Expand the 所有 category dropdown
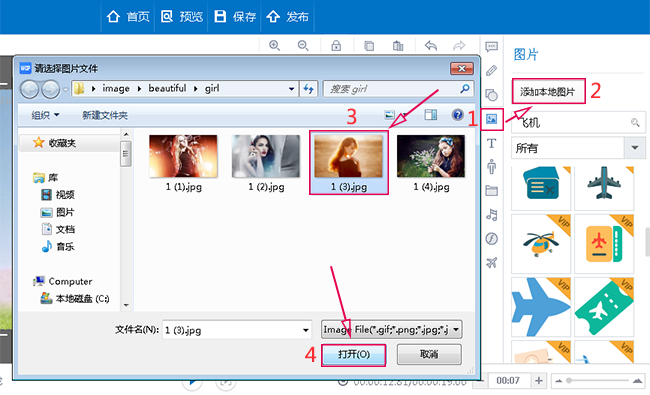650x395 pixels. click(635, 148)
